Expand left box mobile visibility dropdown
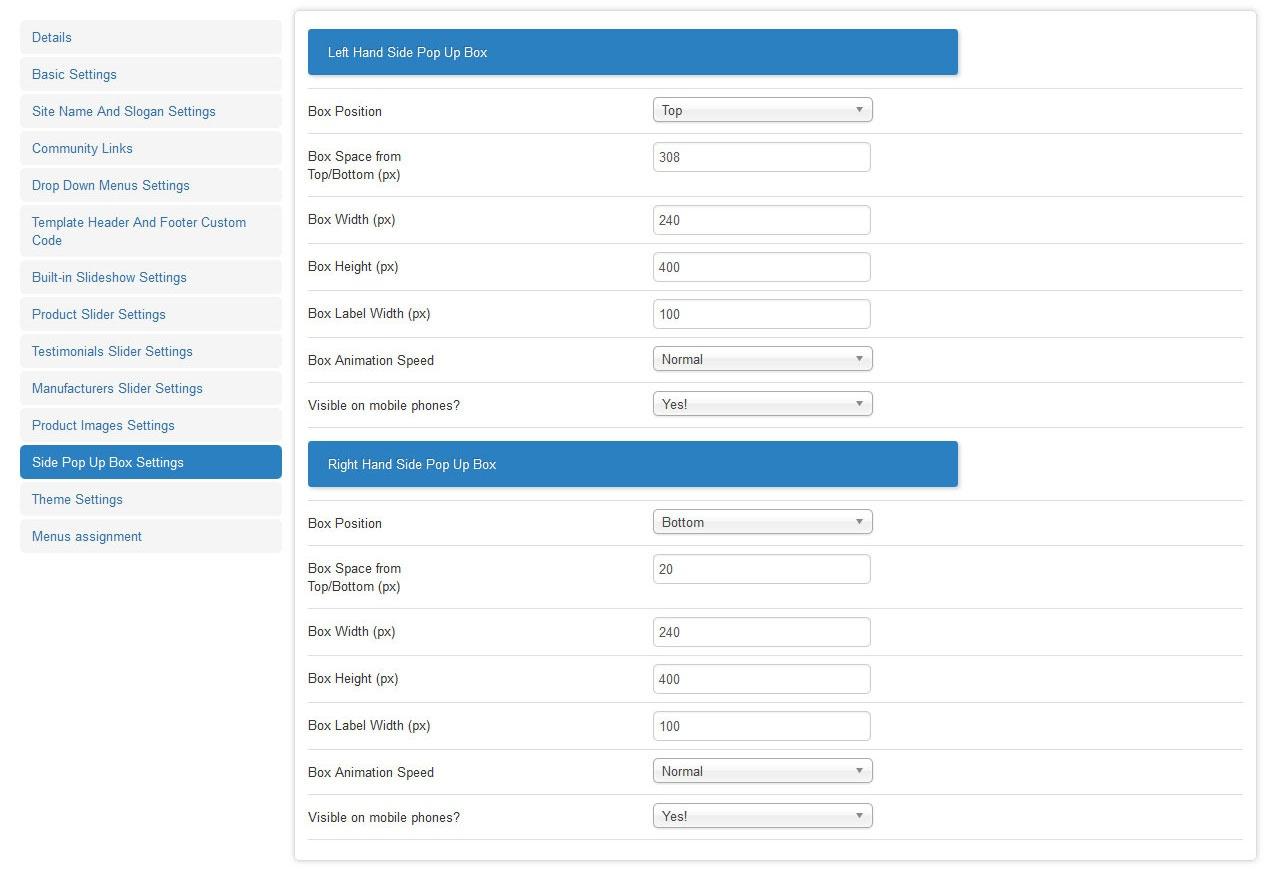Viewport: 1287px width, 884px height. click(x=762, y=404)
